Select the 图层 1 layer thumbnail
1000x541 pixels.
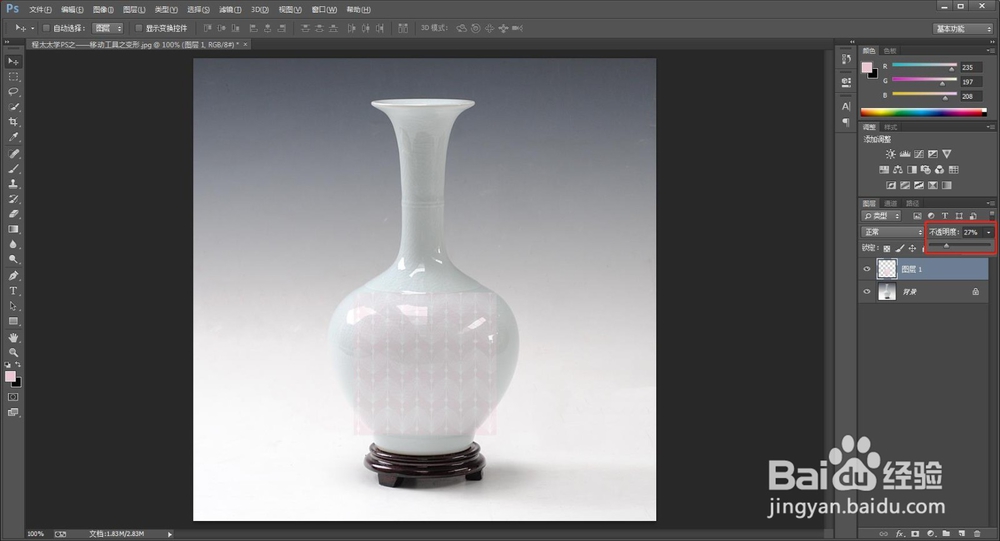(887, 269)
